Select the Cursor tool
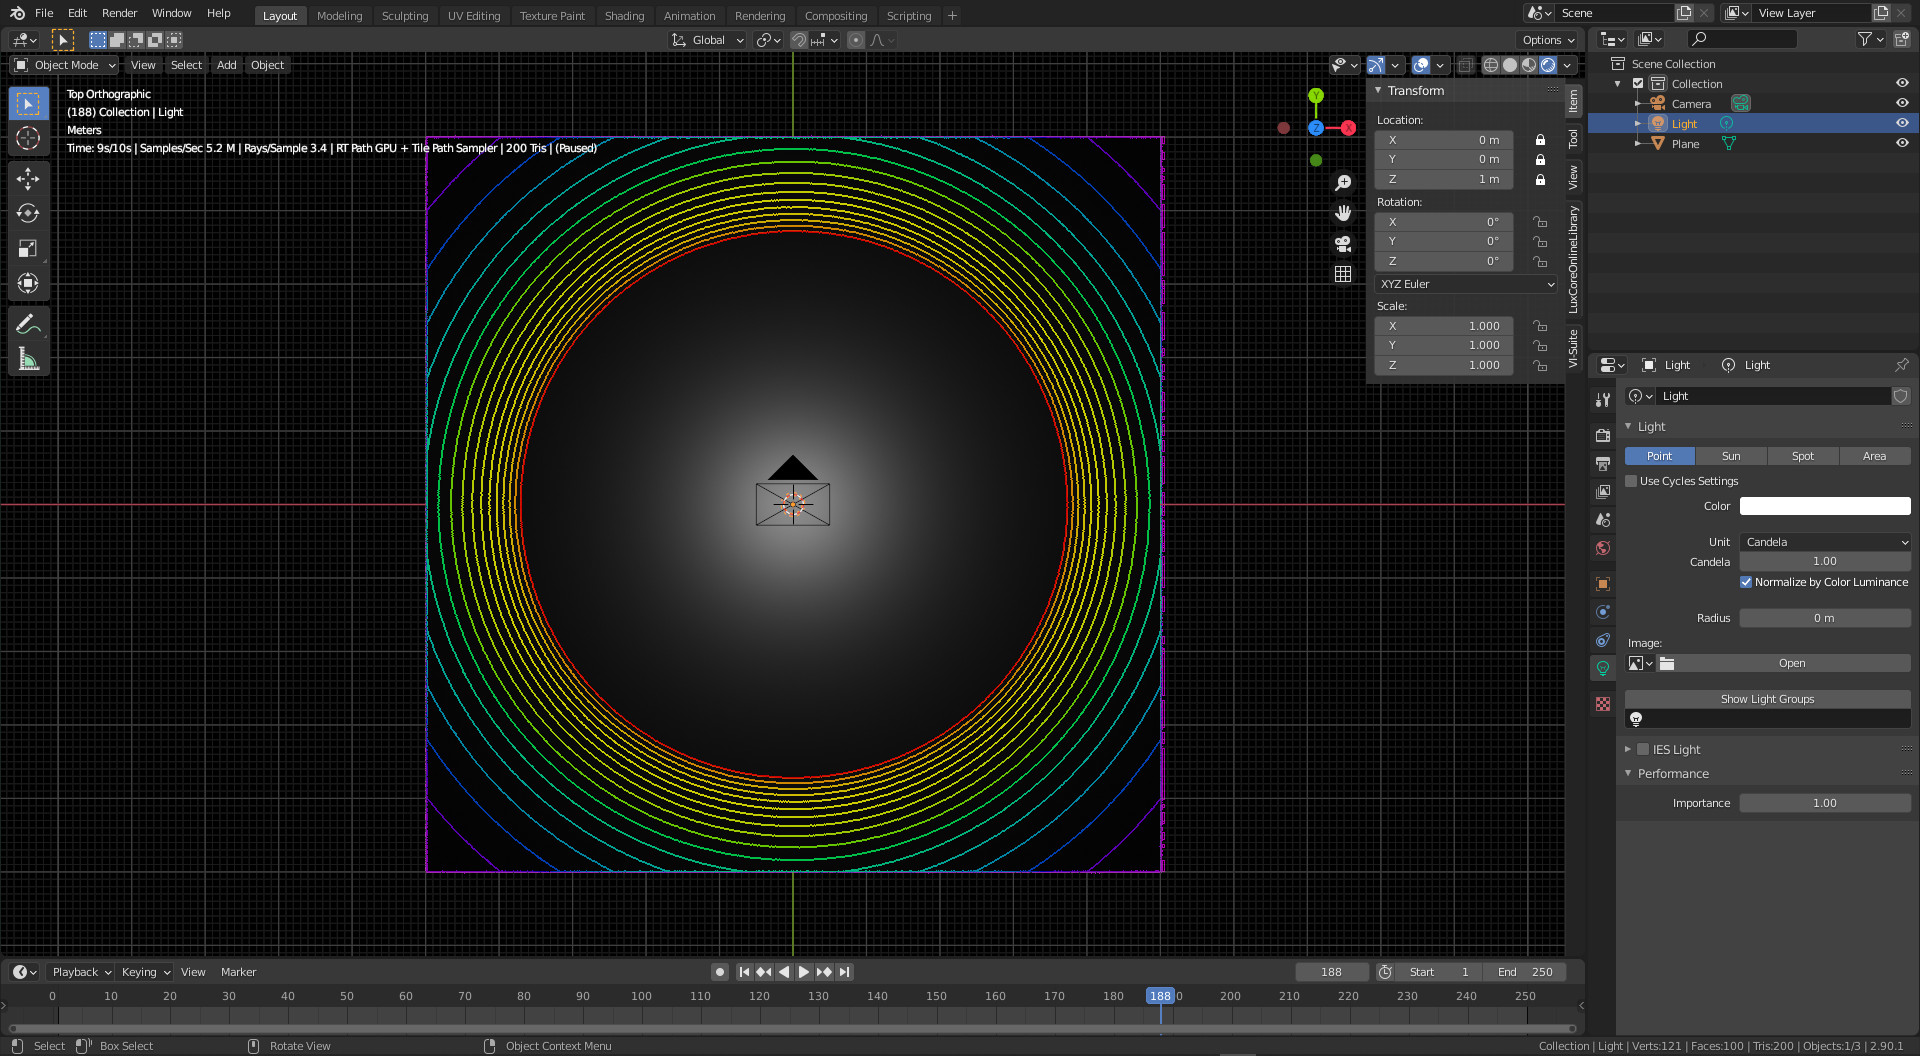The width and height of the screenshot is (1920, 1056). pyautogui.click(x=28, y=138)
